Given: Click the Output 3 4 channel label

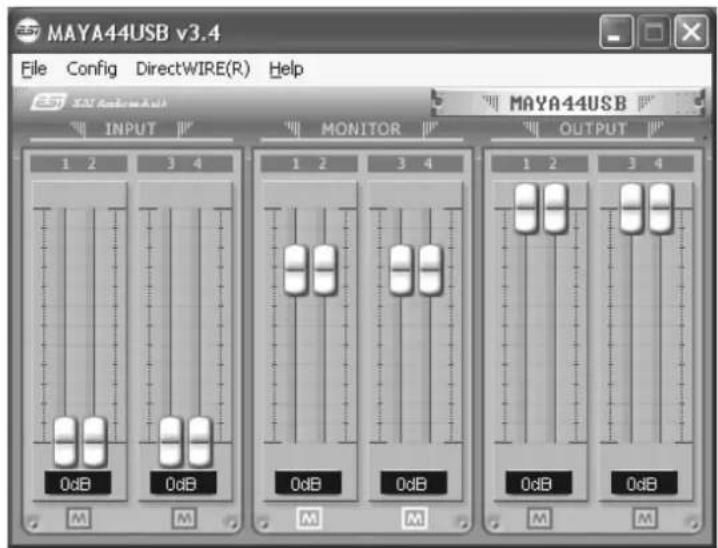Looking at the screenshot, I should click(x=646, y=163).
